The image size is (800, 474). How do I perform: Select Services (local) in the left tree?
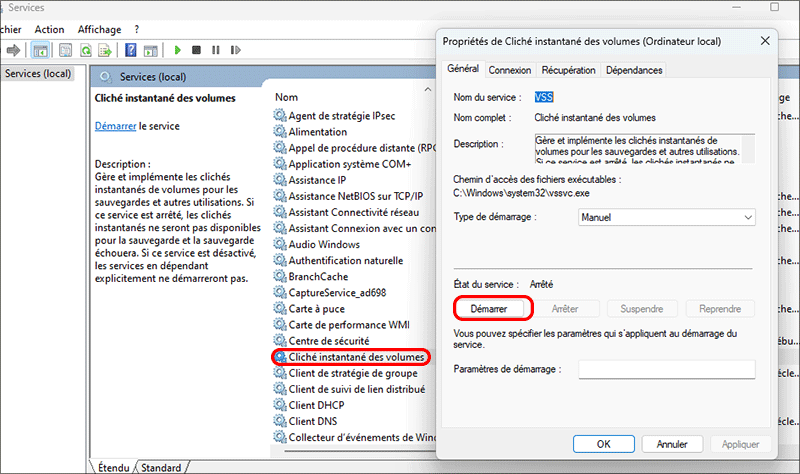coord(38,73)
